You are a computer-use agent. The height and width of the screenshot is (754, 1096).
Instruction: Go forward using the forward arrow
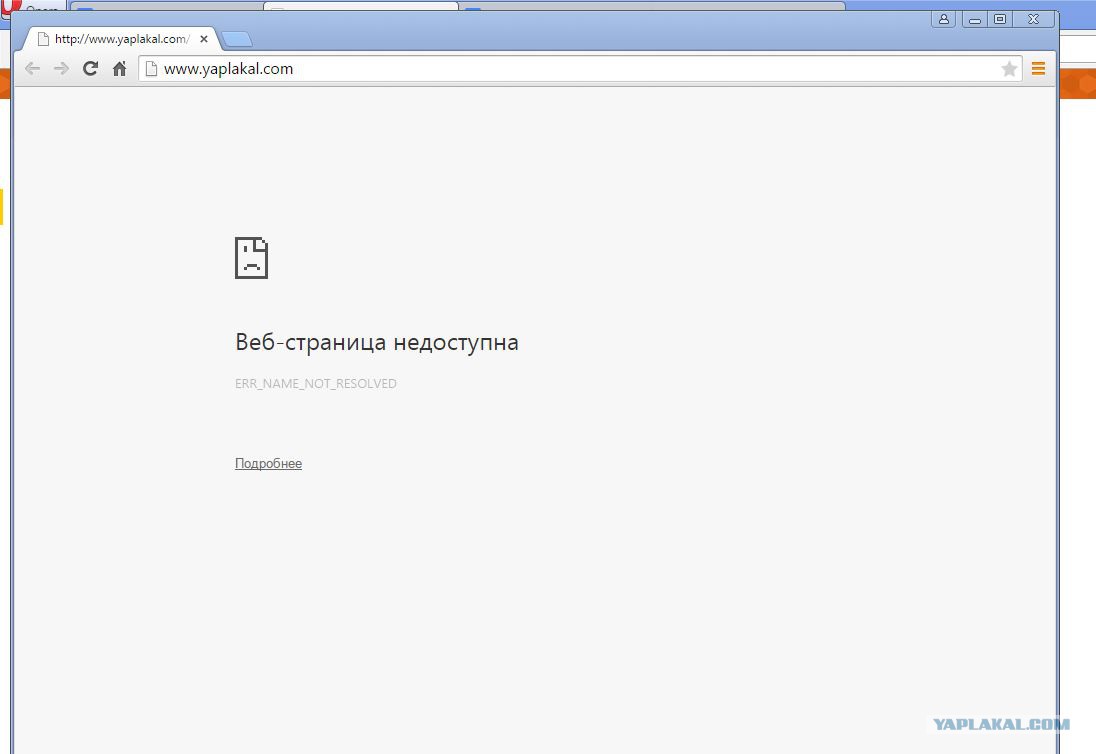click(x=62, y=68)
